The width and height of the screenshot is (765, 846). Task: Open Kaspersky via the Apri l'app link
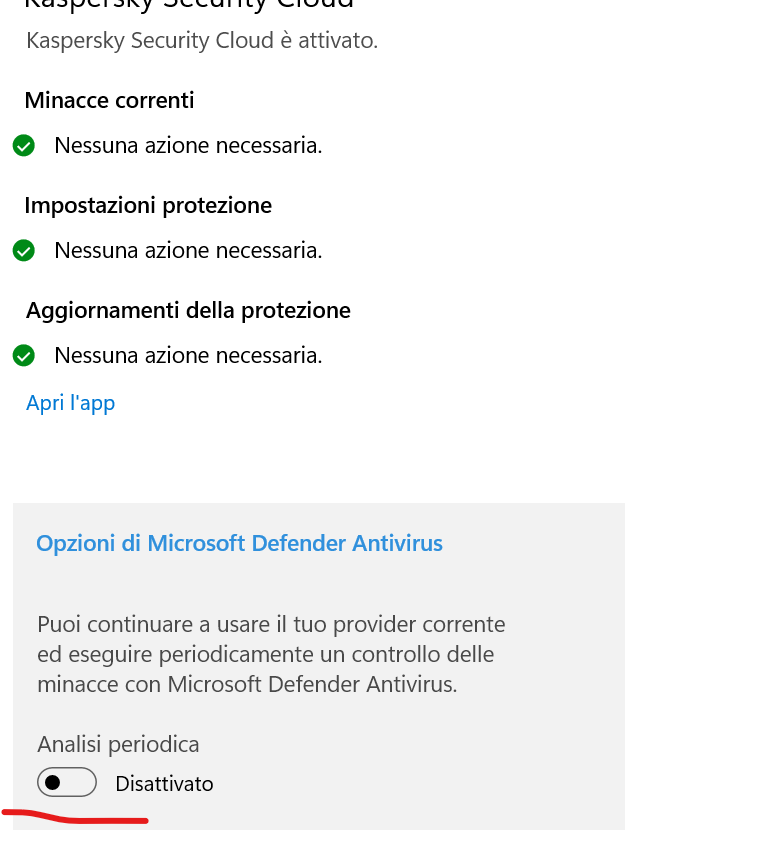pyautogui.click(x=70, y=403)
